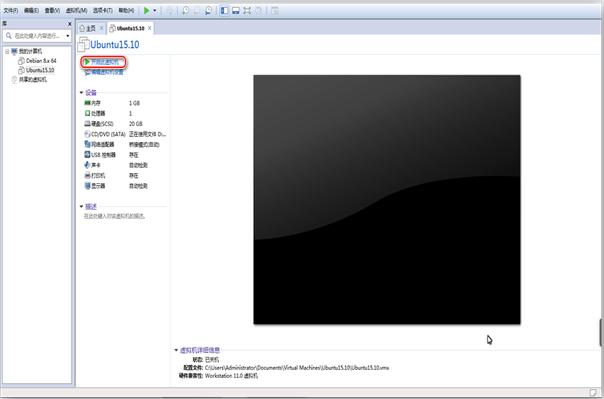Click the 硬盘(SCSI) hard disk device icon
The width and height of the screenshot is (604, 399).
click(87, 124)
